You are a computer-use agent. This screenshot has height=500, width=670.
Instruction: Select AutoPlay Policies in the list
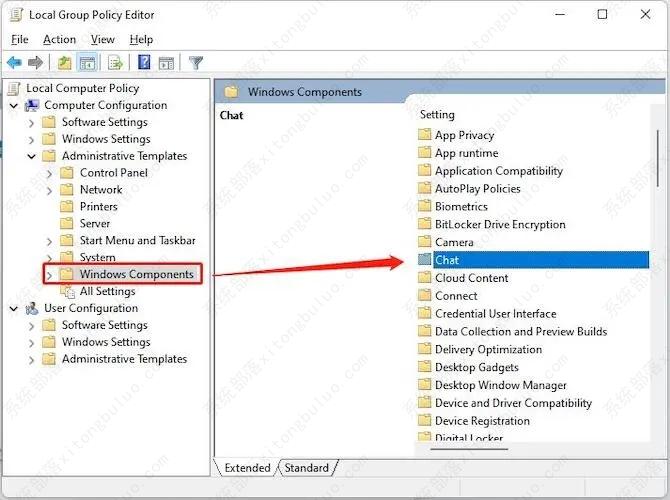[478, 188]
